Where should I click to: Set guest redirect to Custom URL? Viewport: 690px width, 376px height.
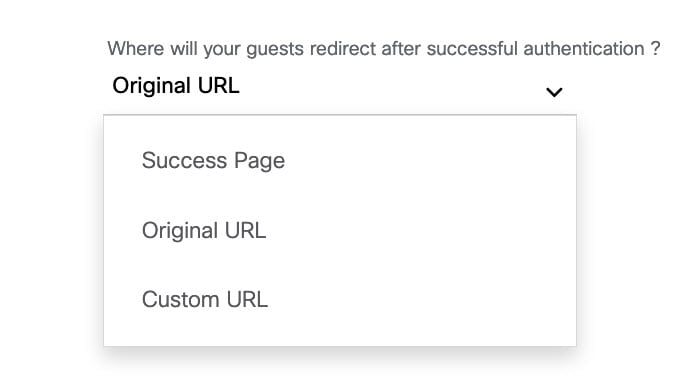pyautogui.click(x=340, y=299)
